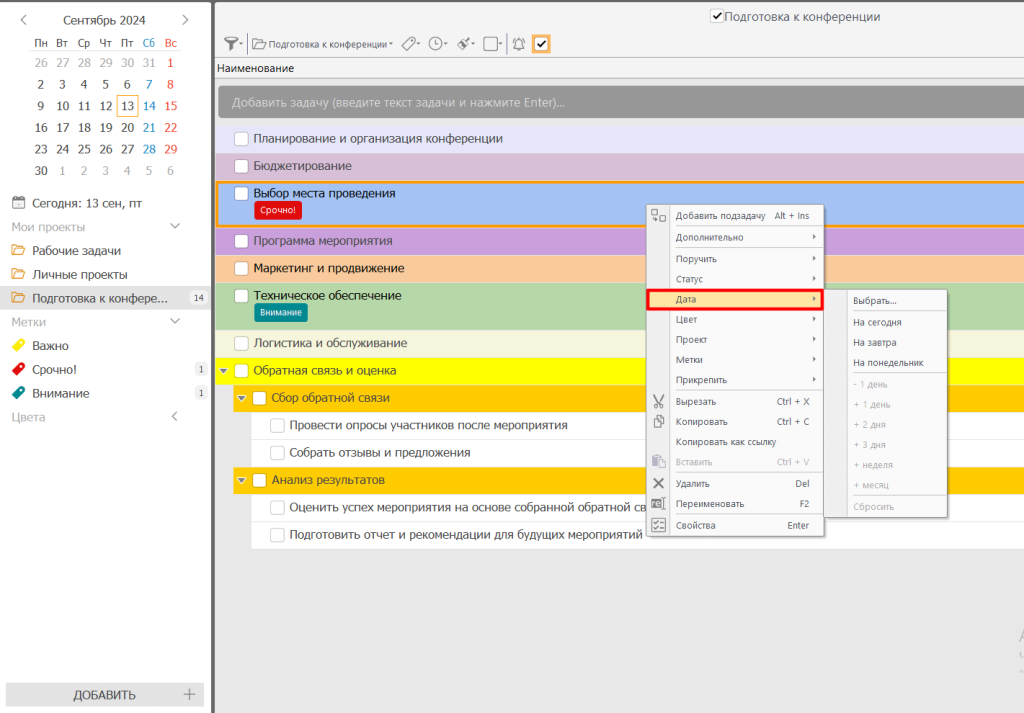This screenshot has width=1024, height=713.
Task: Open the project dropdown Подготовка к конференции
Action: tap(320, 44)
